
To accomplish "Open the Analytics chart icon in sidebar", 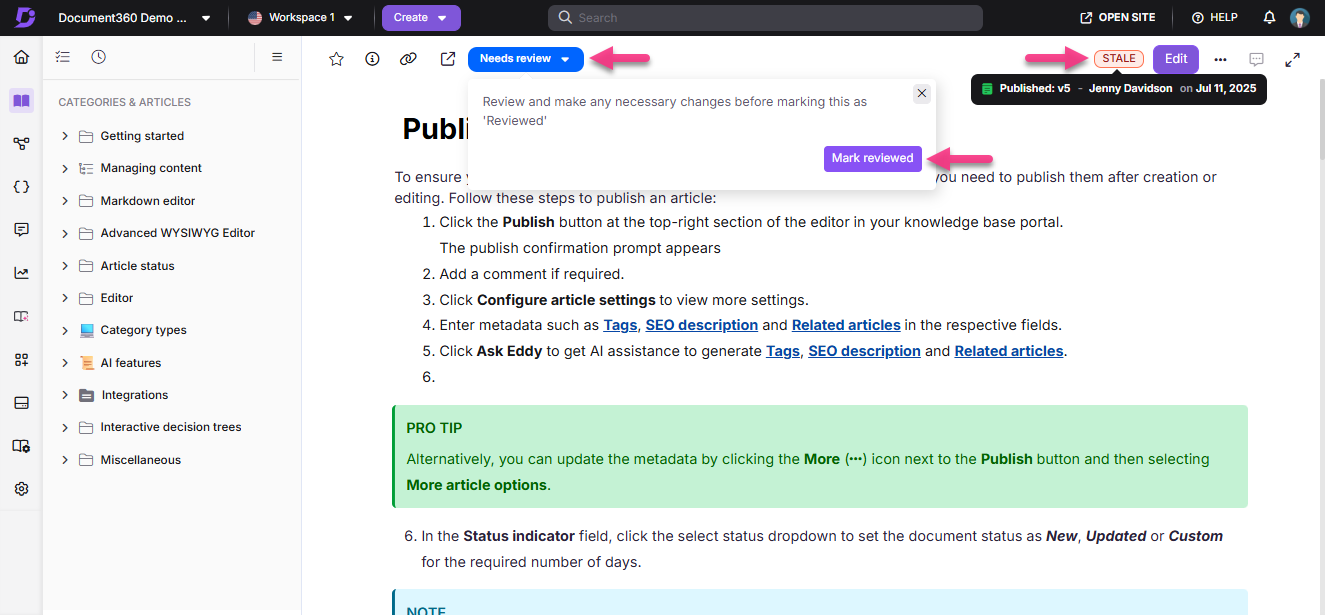I will click(20, 272).
